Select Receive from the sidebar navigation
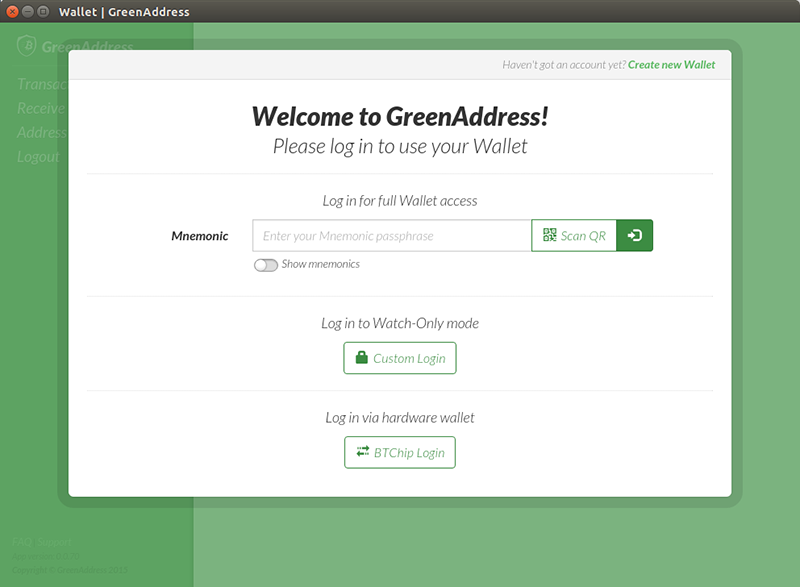The height and width of the screenshot is (587, 800). (x=40, y=108)
